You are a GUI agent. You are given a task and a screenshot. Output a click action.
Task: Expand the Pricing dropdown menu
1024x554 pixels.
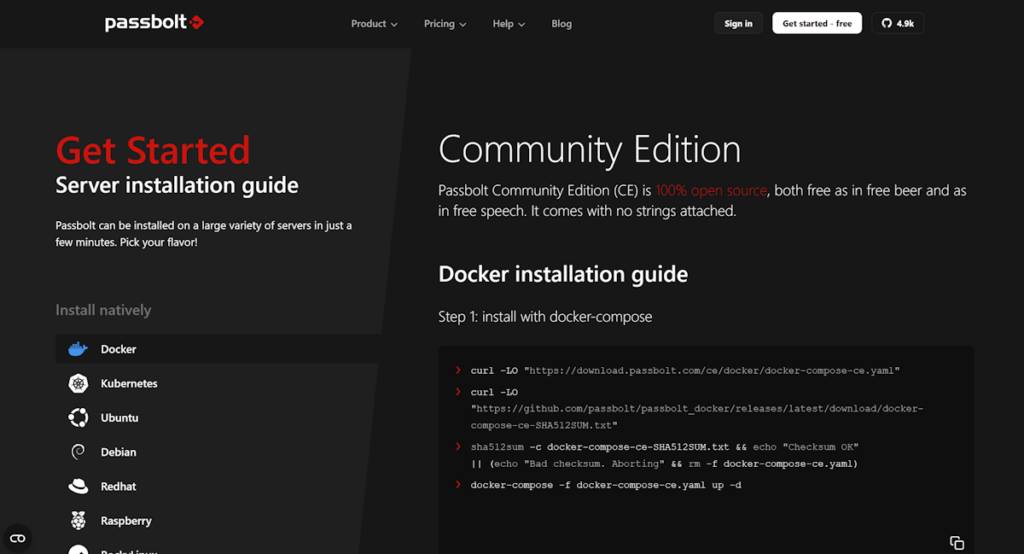[x=445, y=24]
